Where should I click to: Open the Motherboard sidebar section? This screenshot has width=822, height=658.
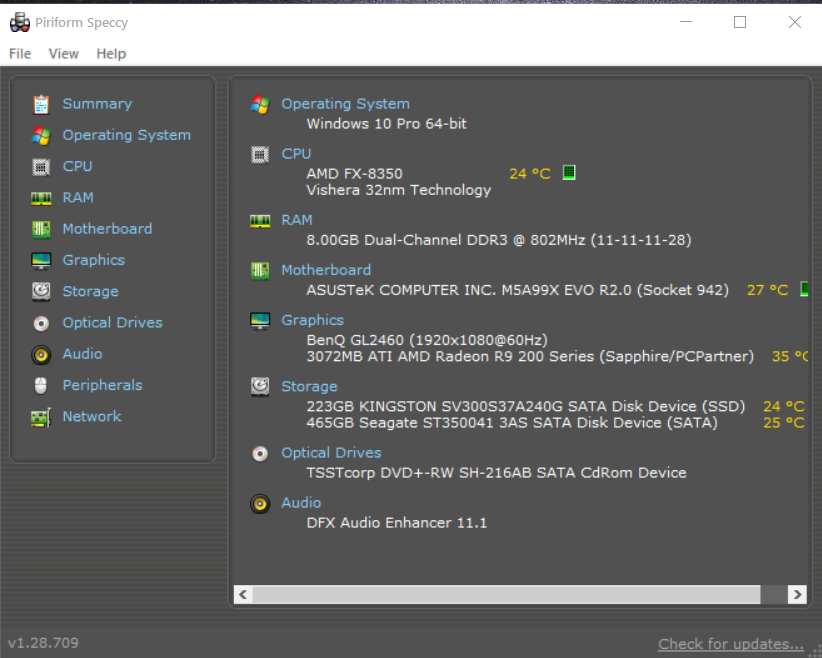click(107, 229)
